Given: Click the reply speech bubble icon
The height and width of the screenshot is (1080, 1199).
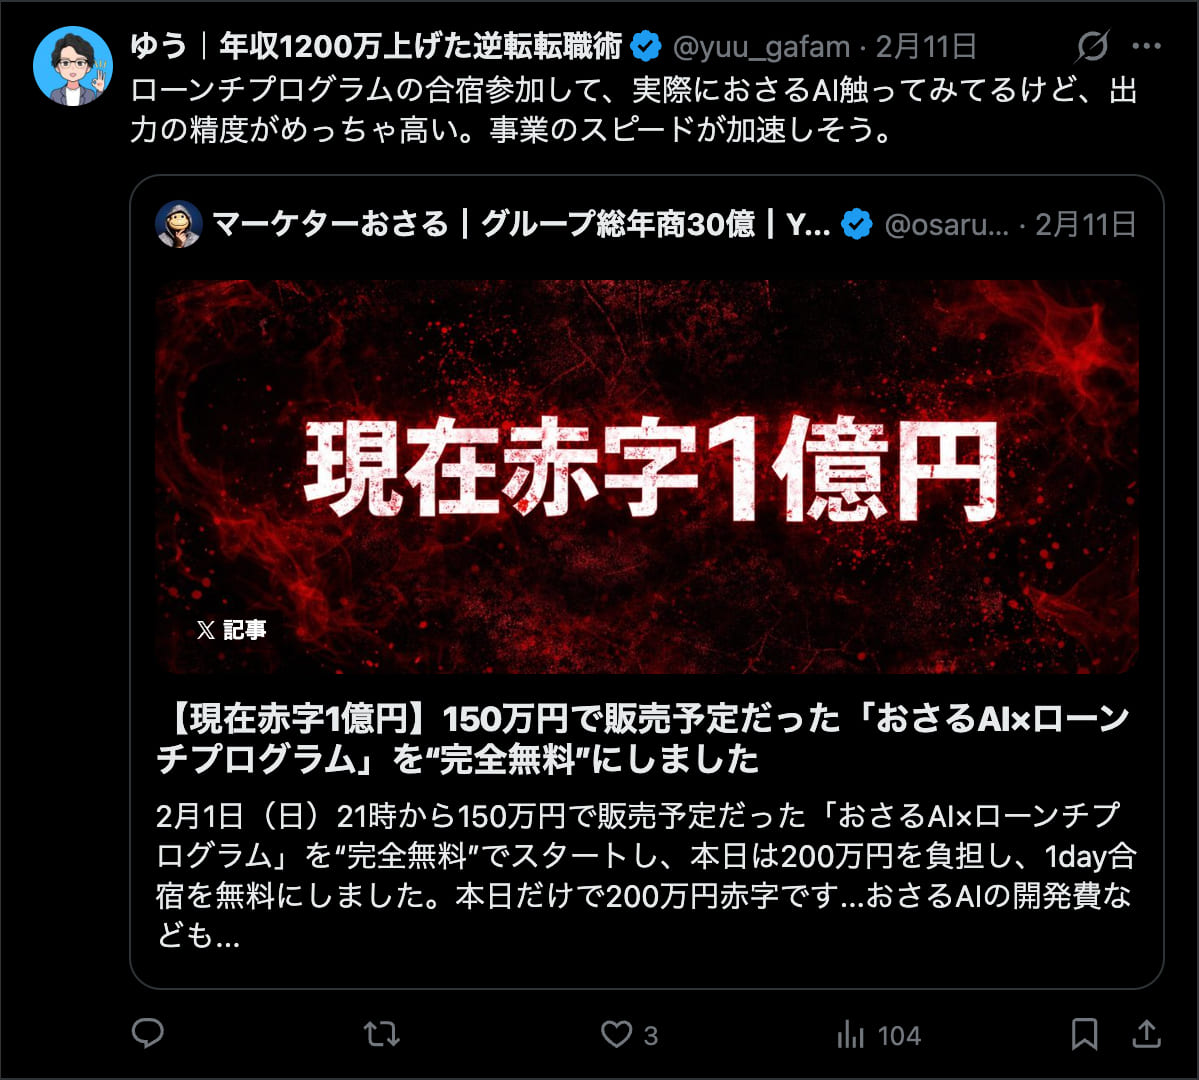Looking at the screenshot, I should pos(148,1033).
